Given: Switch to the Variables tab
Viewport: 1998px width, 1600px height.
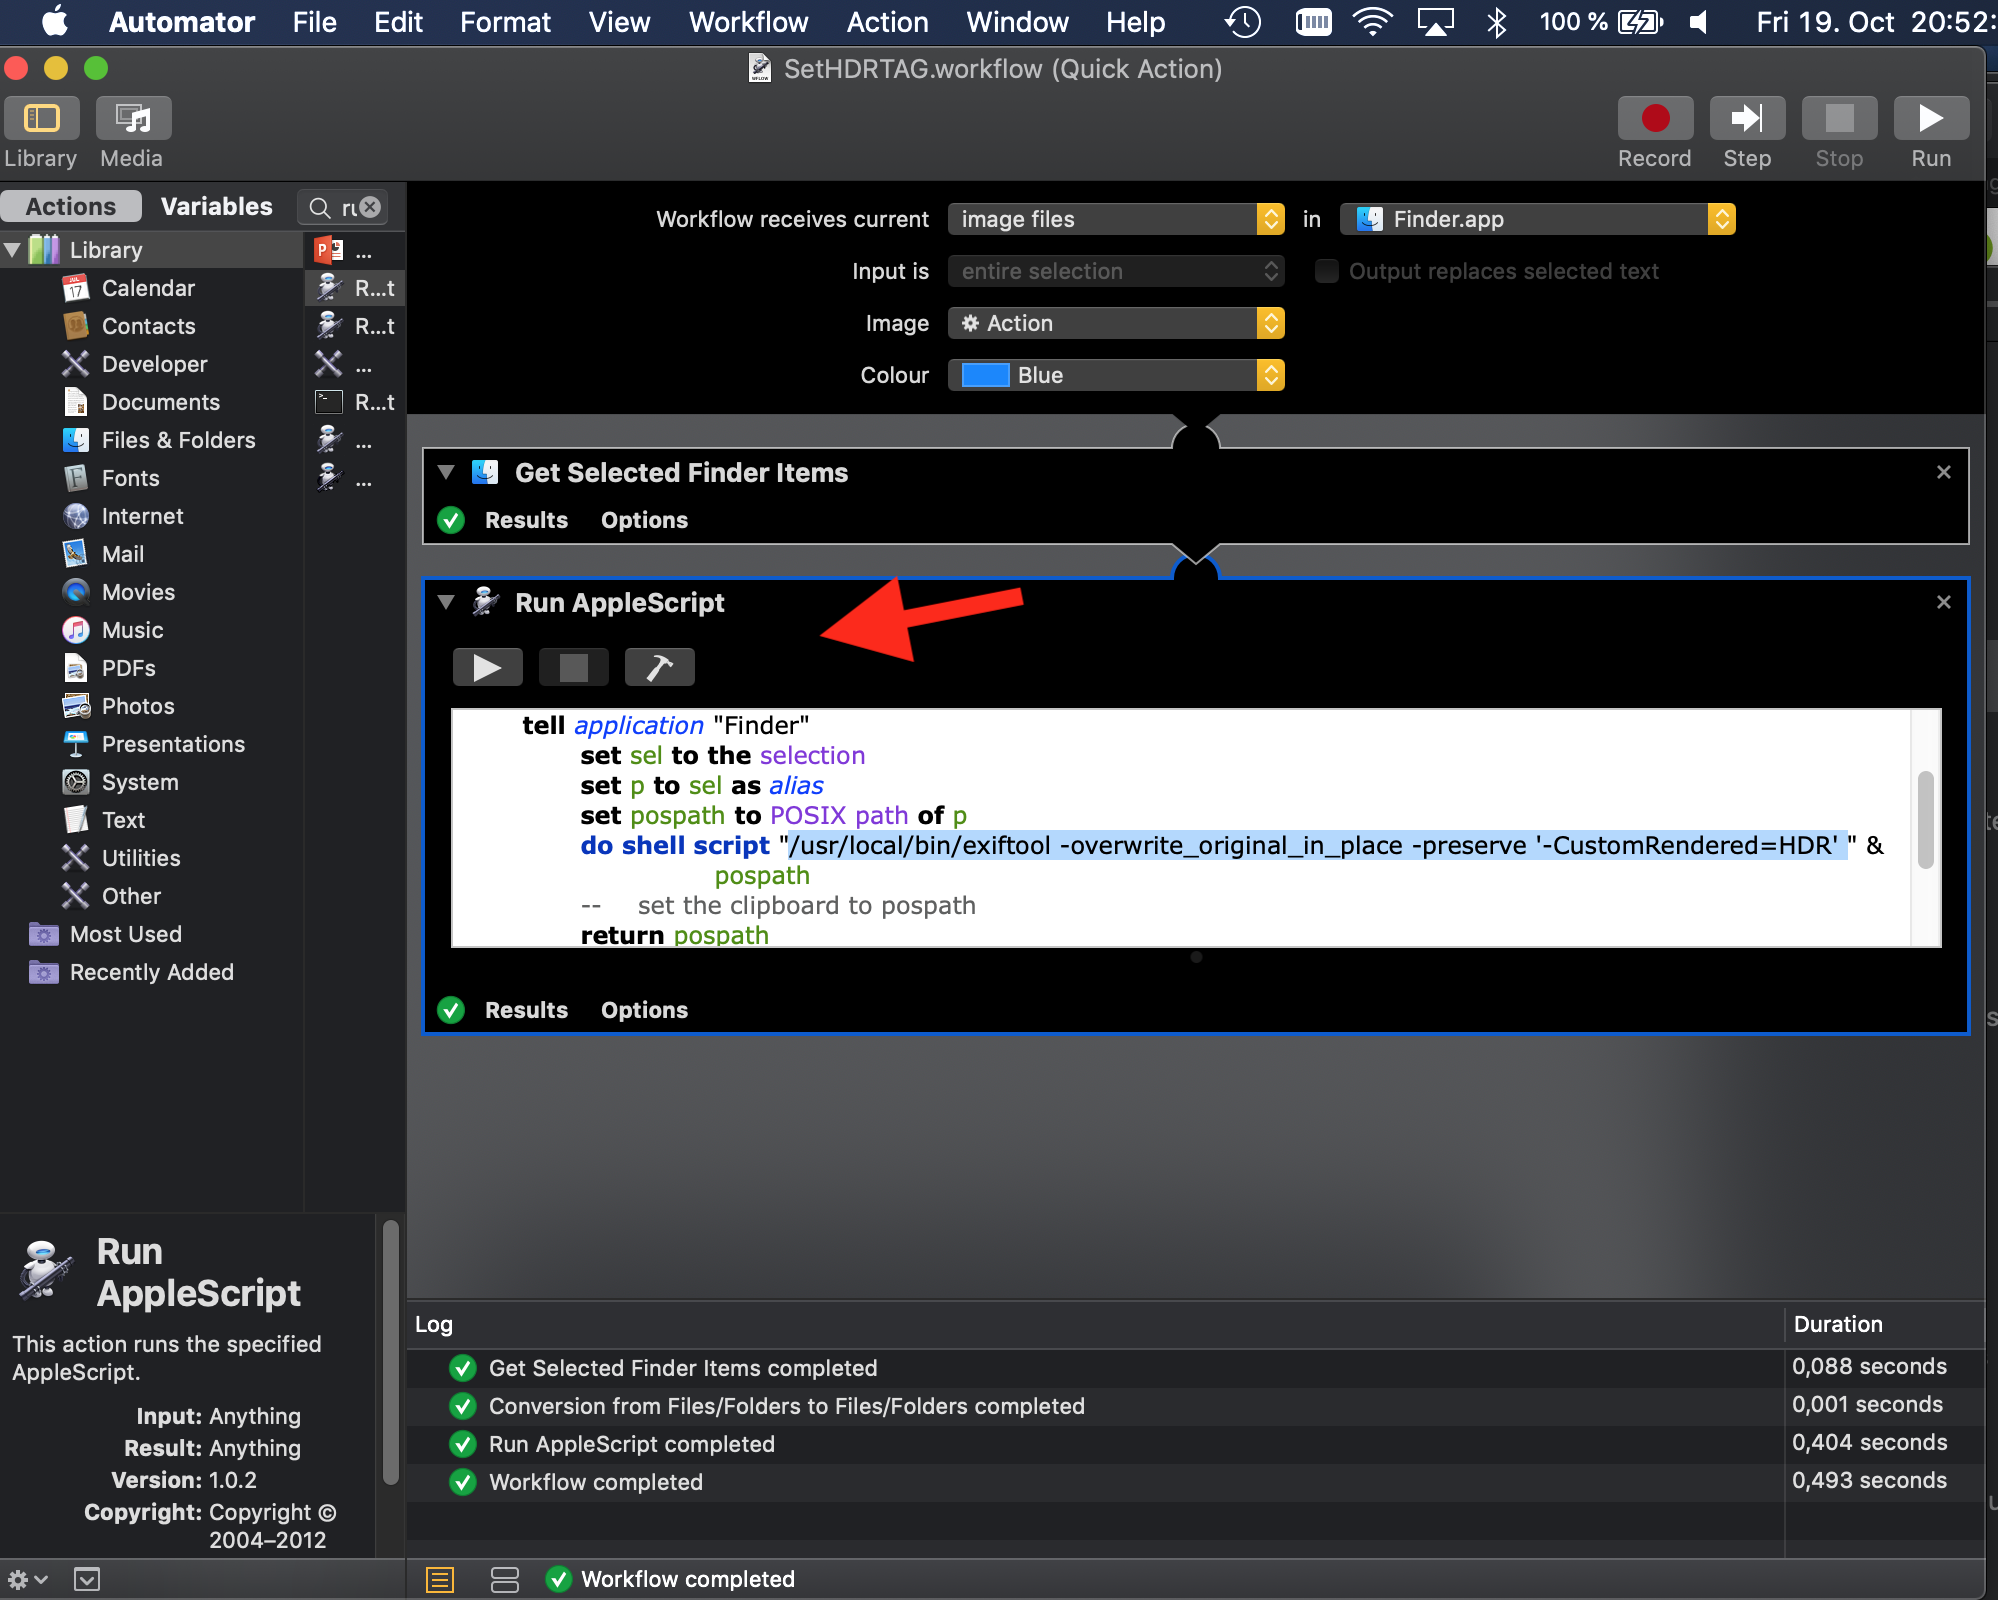Looking at the screenshot, I should tap(216, 206).
